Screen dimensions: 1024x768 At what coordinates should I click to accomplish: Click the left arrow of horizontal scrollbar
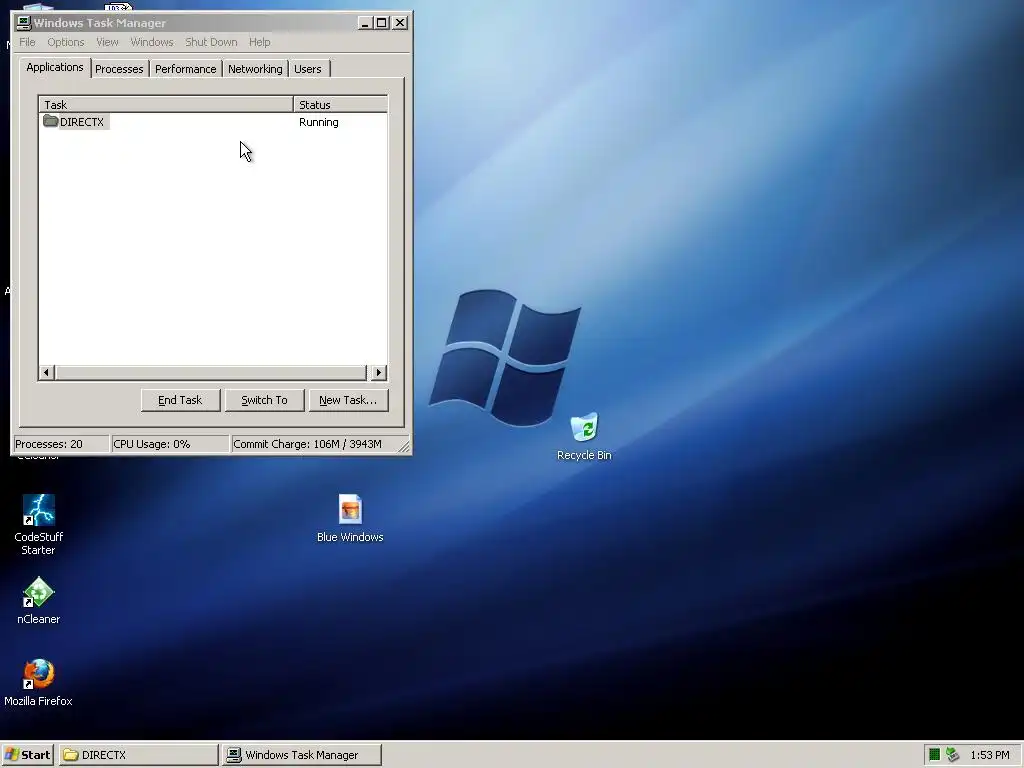point(46,373)
